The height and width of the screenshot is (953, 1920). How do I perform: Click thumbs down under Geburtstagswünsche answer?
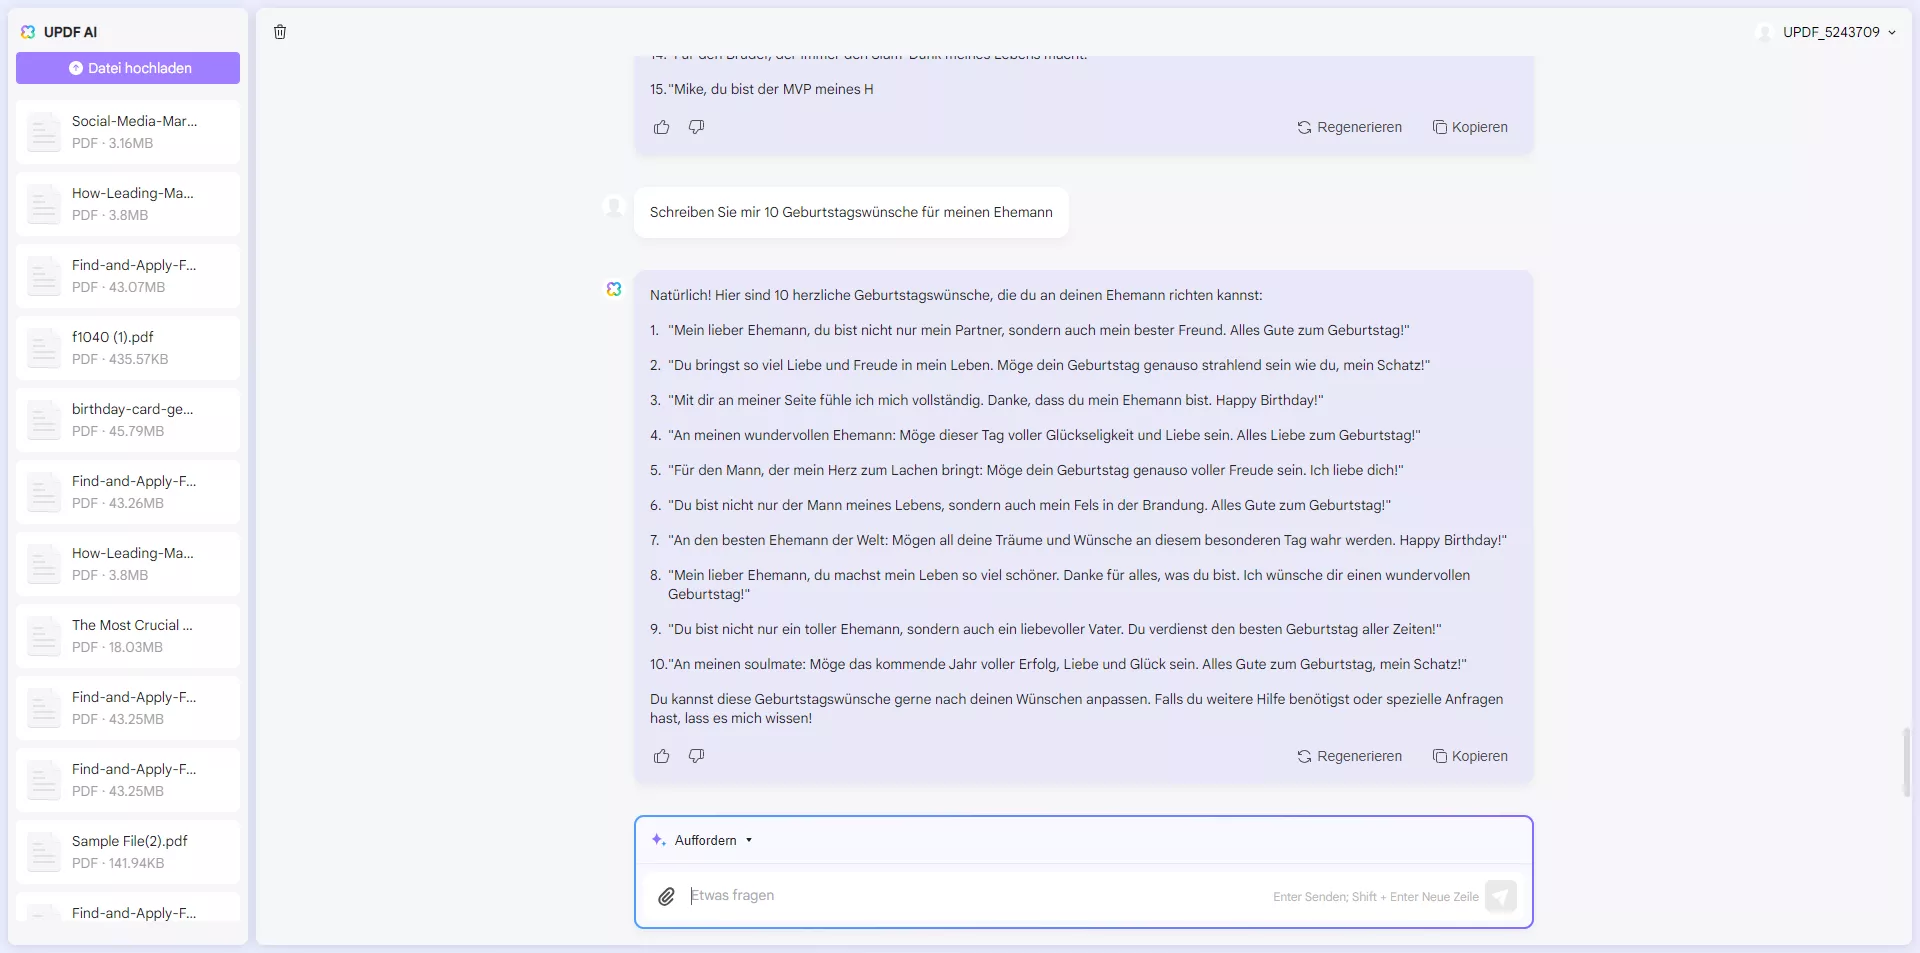pyautogui.click(x=697, y=756)
